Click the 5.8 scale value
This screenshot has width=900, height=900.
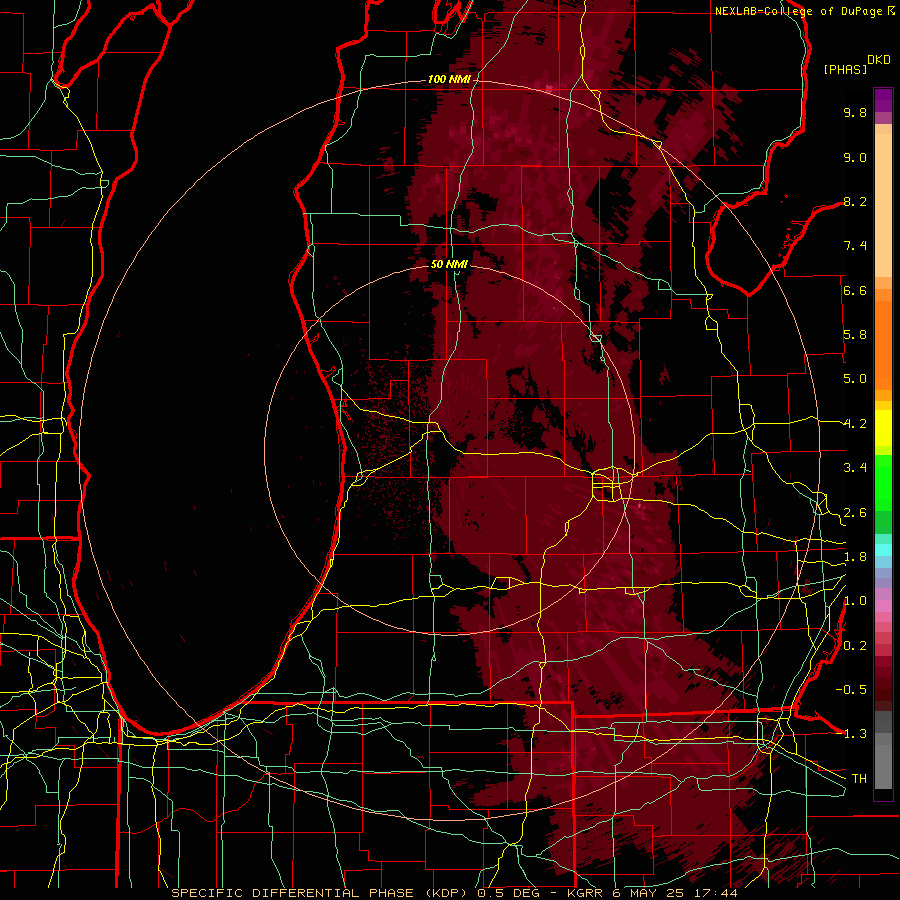point(855,335)
